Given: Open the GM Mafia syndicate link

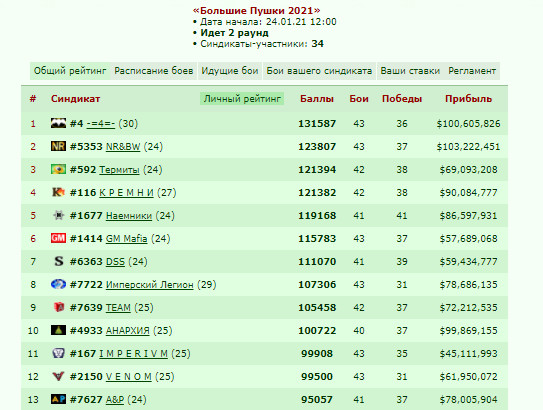Looking at the screenshot, I should point(126,239).
